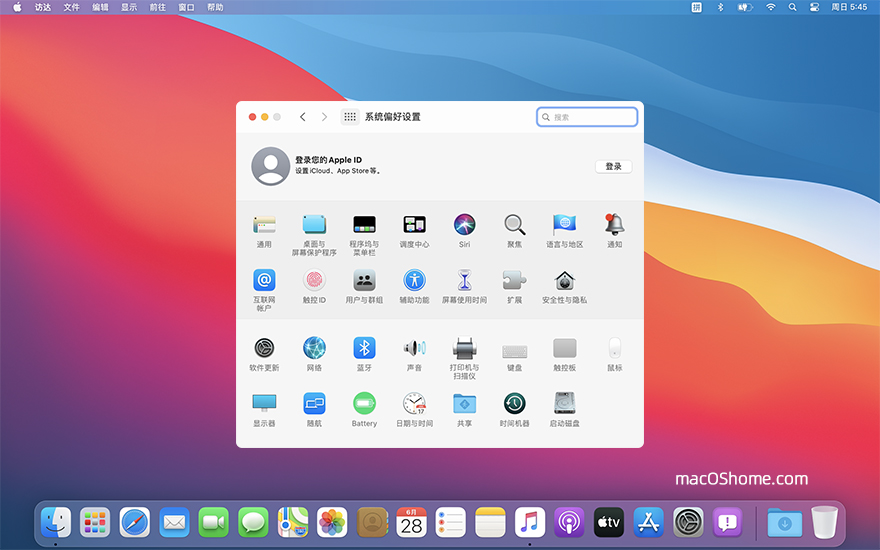Open the 编辑 menu
Image resolution: width=880 pixels, height=550 pixels.
point(100,7)
